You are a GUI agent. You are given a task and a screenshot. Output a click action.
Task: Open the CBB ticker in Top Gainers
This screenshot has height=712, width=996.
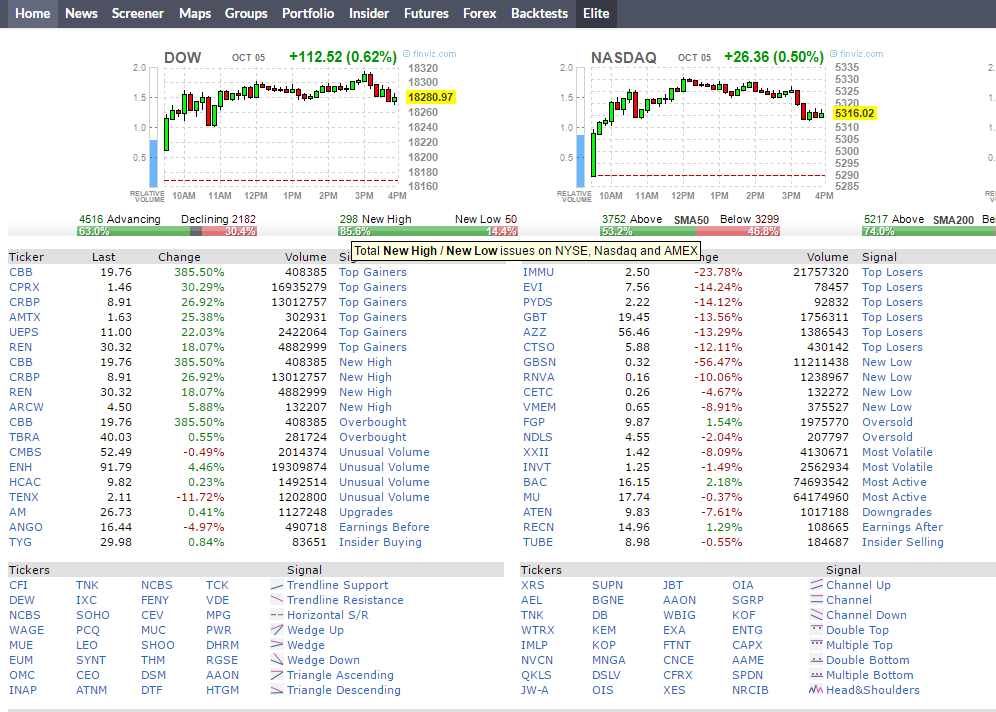tap(20, 272)
